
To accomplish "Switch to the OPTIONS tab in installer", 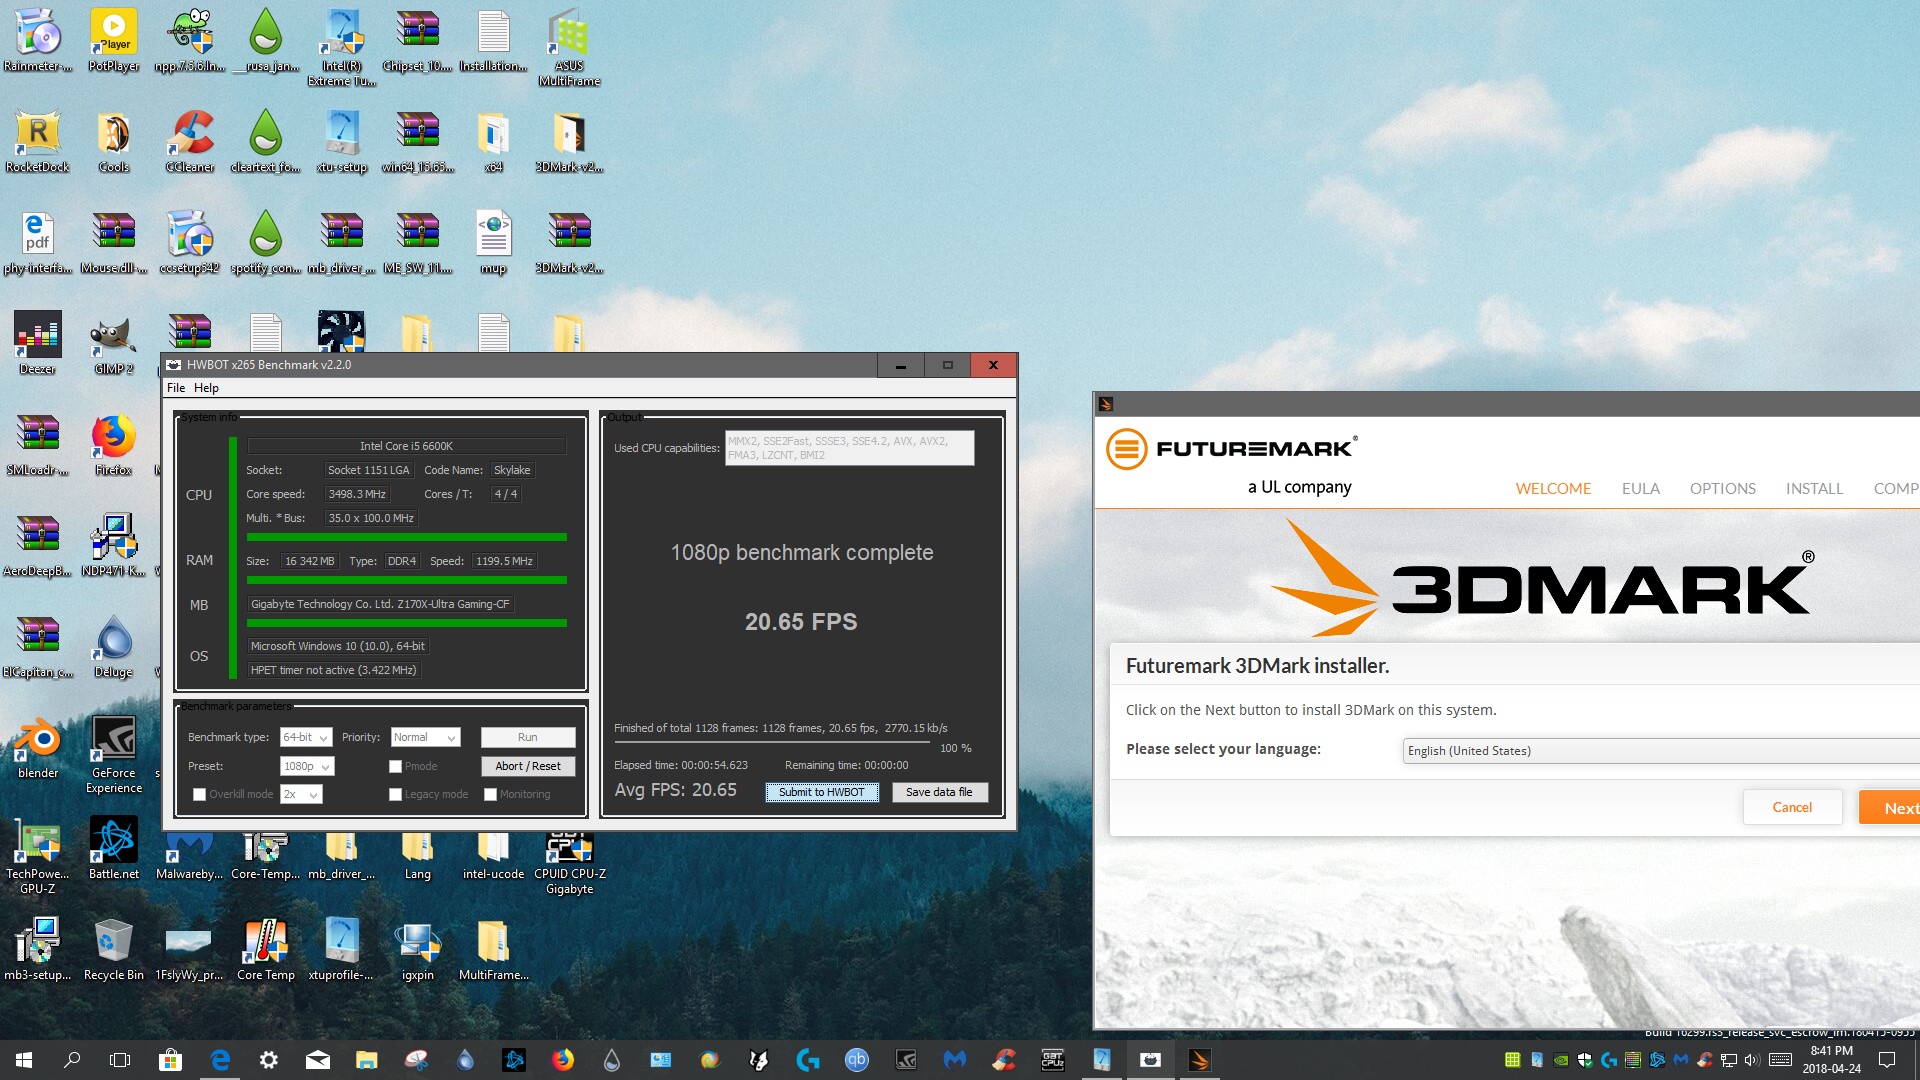I will coord(1722,489).
